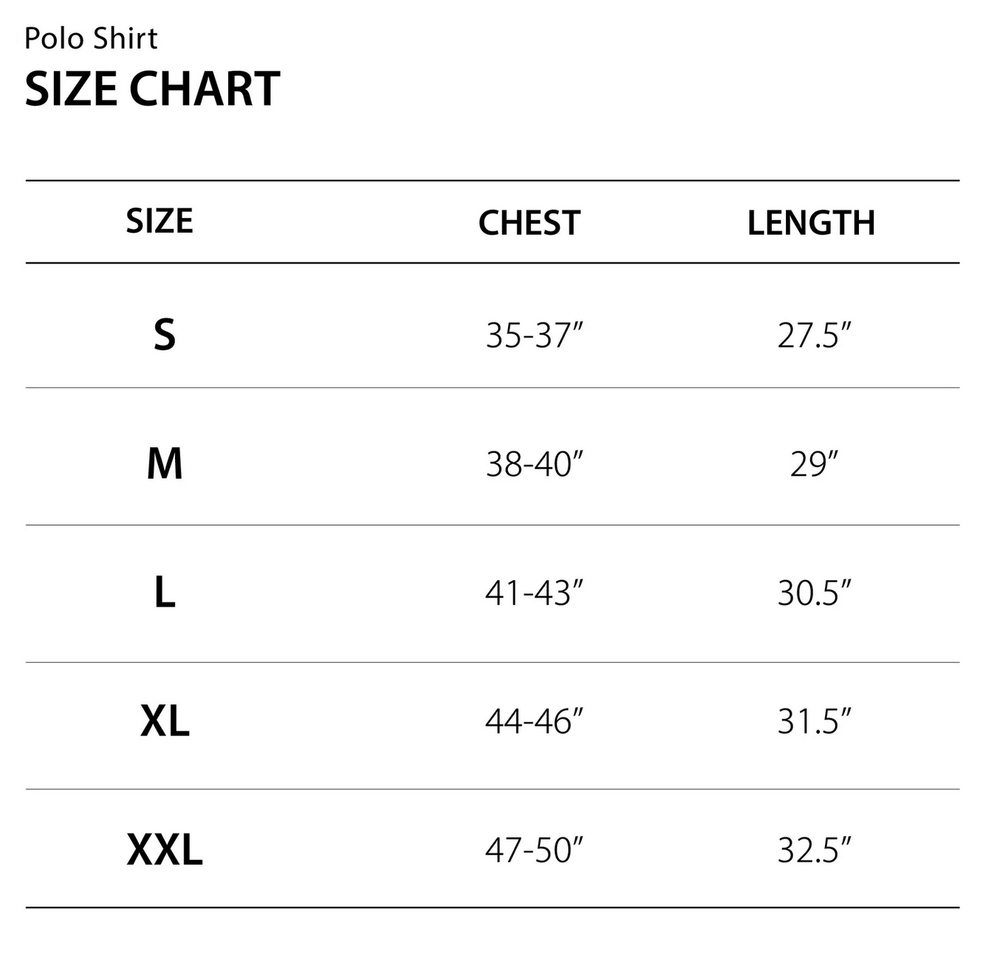1000x965 pixels.
Task: Click chest value 38-40"
Action: tap(534, 464)
